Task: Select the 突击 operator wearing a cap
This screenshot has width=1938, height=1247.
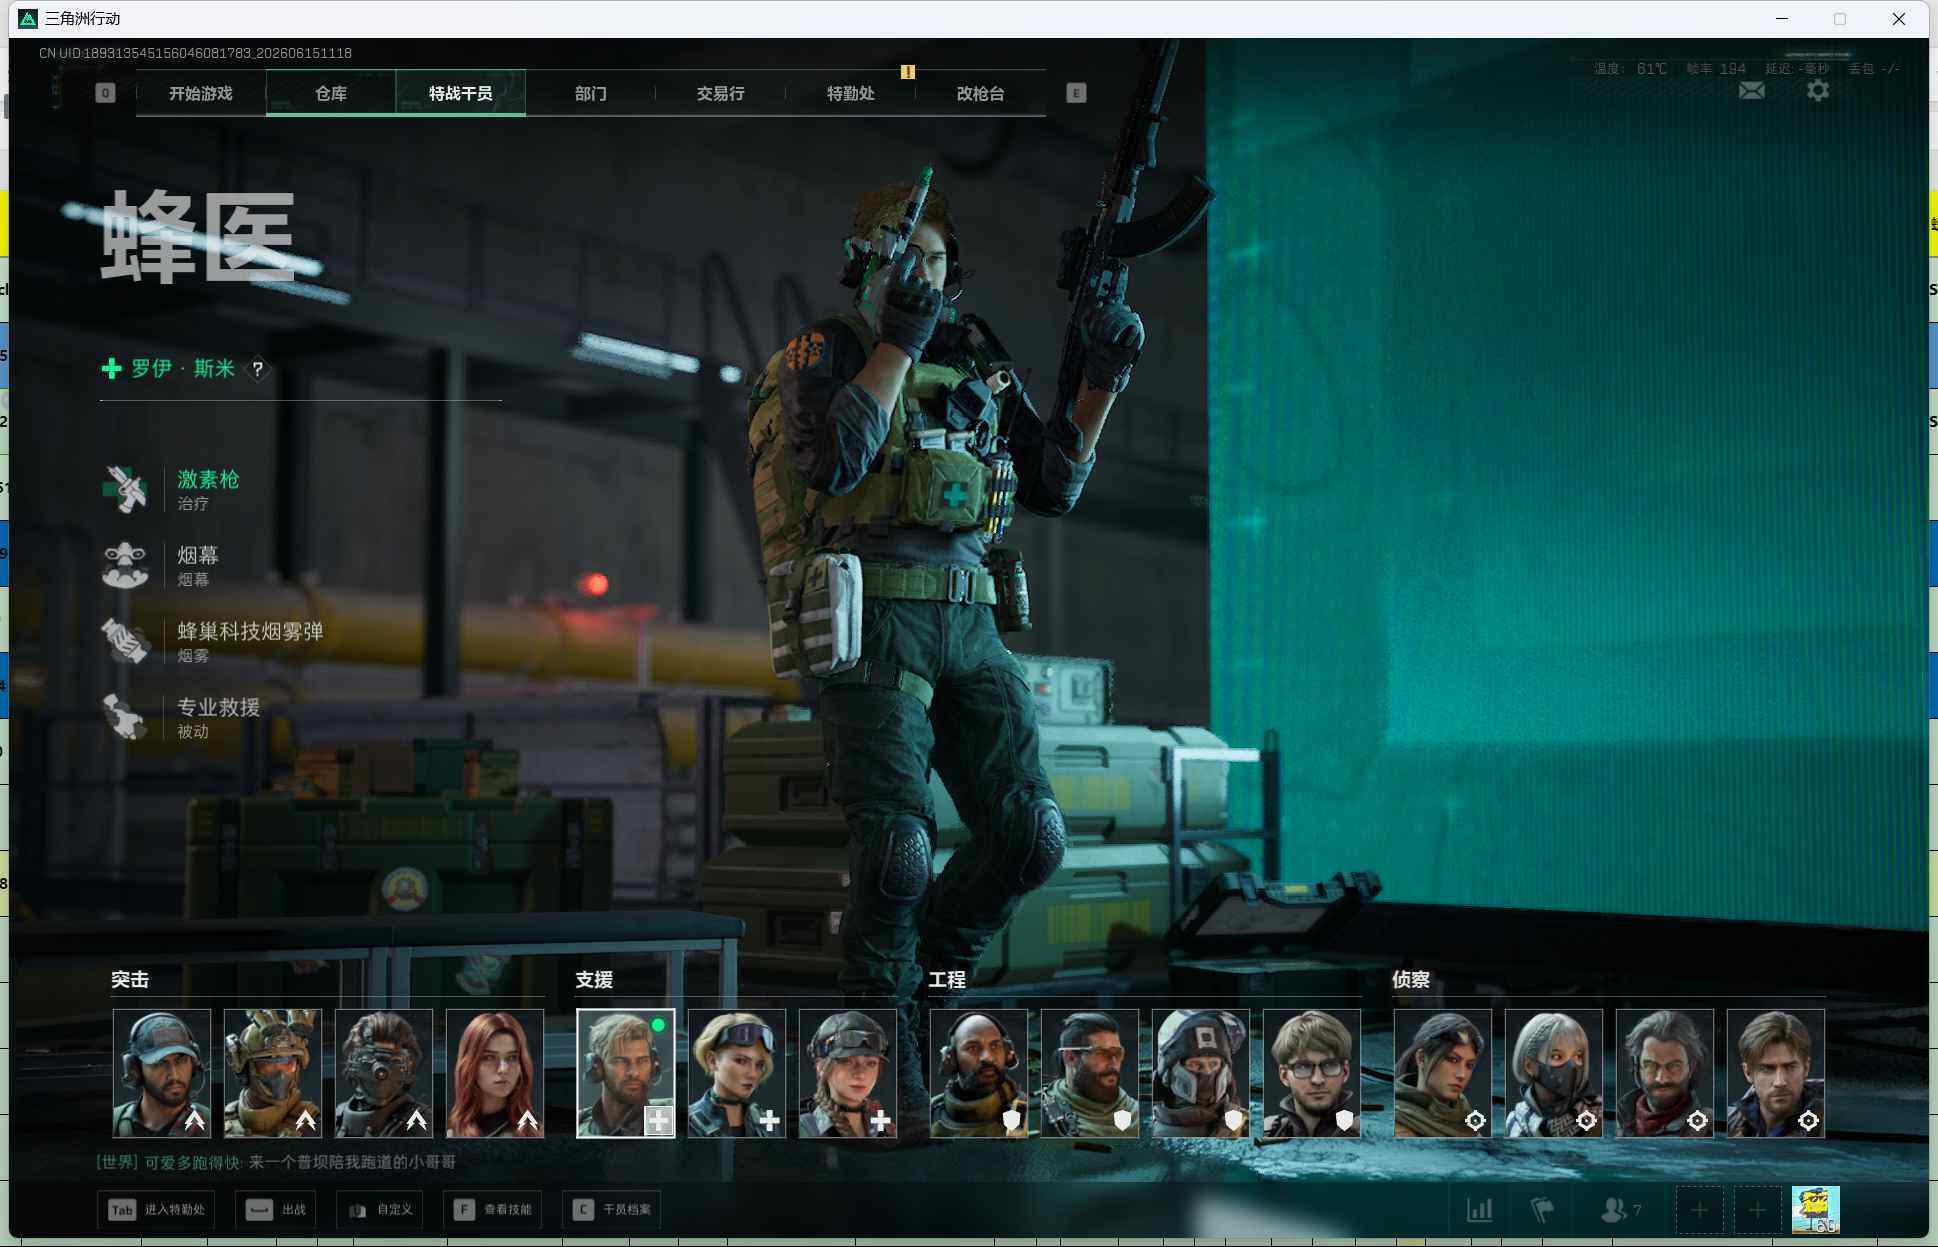Action: pos(162,1073)
